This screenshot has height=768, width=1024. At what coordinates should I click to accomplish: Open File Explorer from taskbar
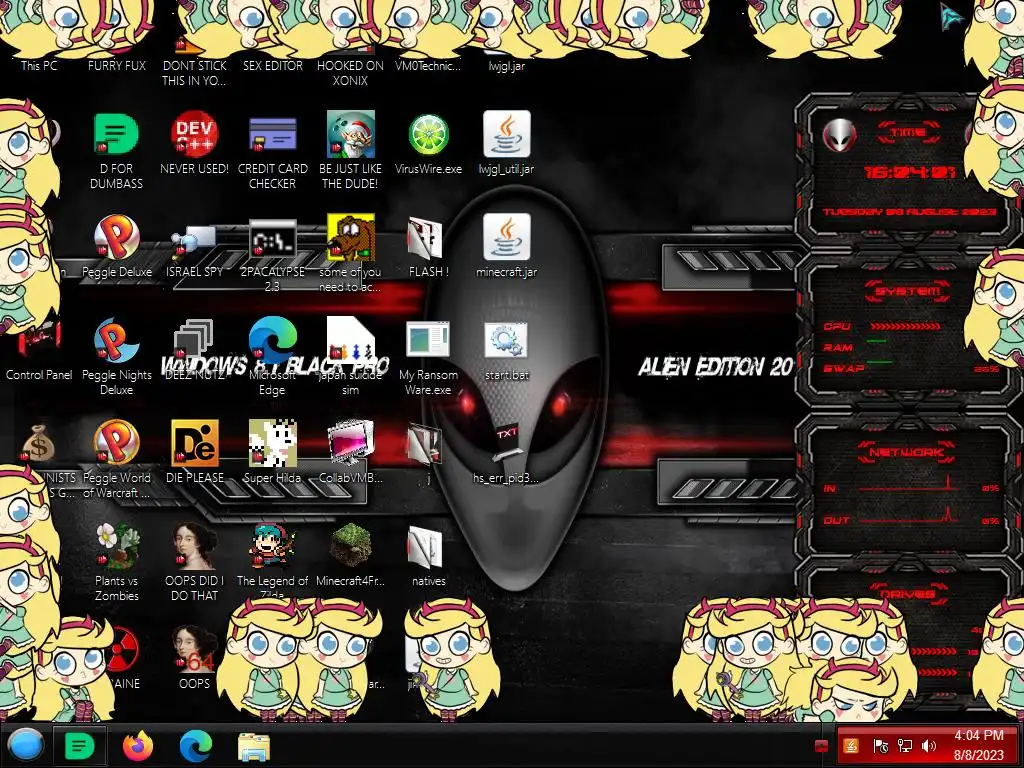point(254,747)
